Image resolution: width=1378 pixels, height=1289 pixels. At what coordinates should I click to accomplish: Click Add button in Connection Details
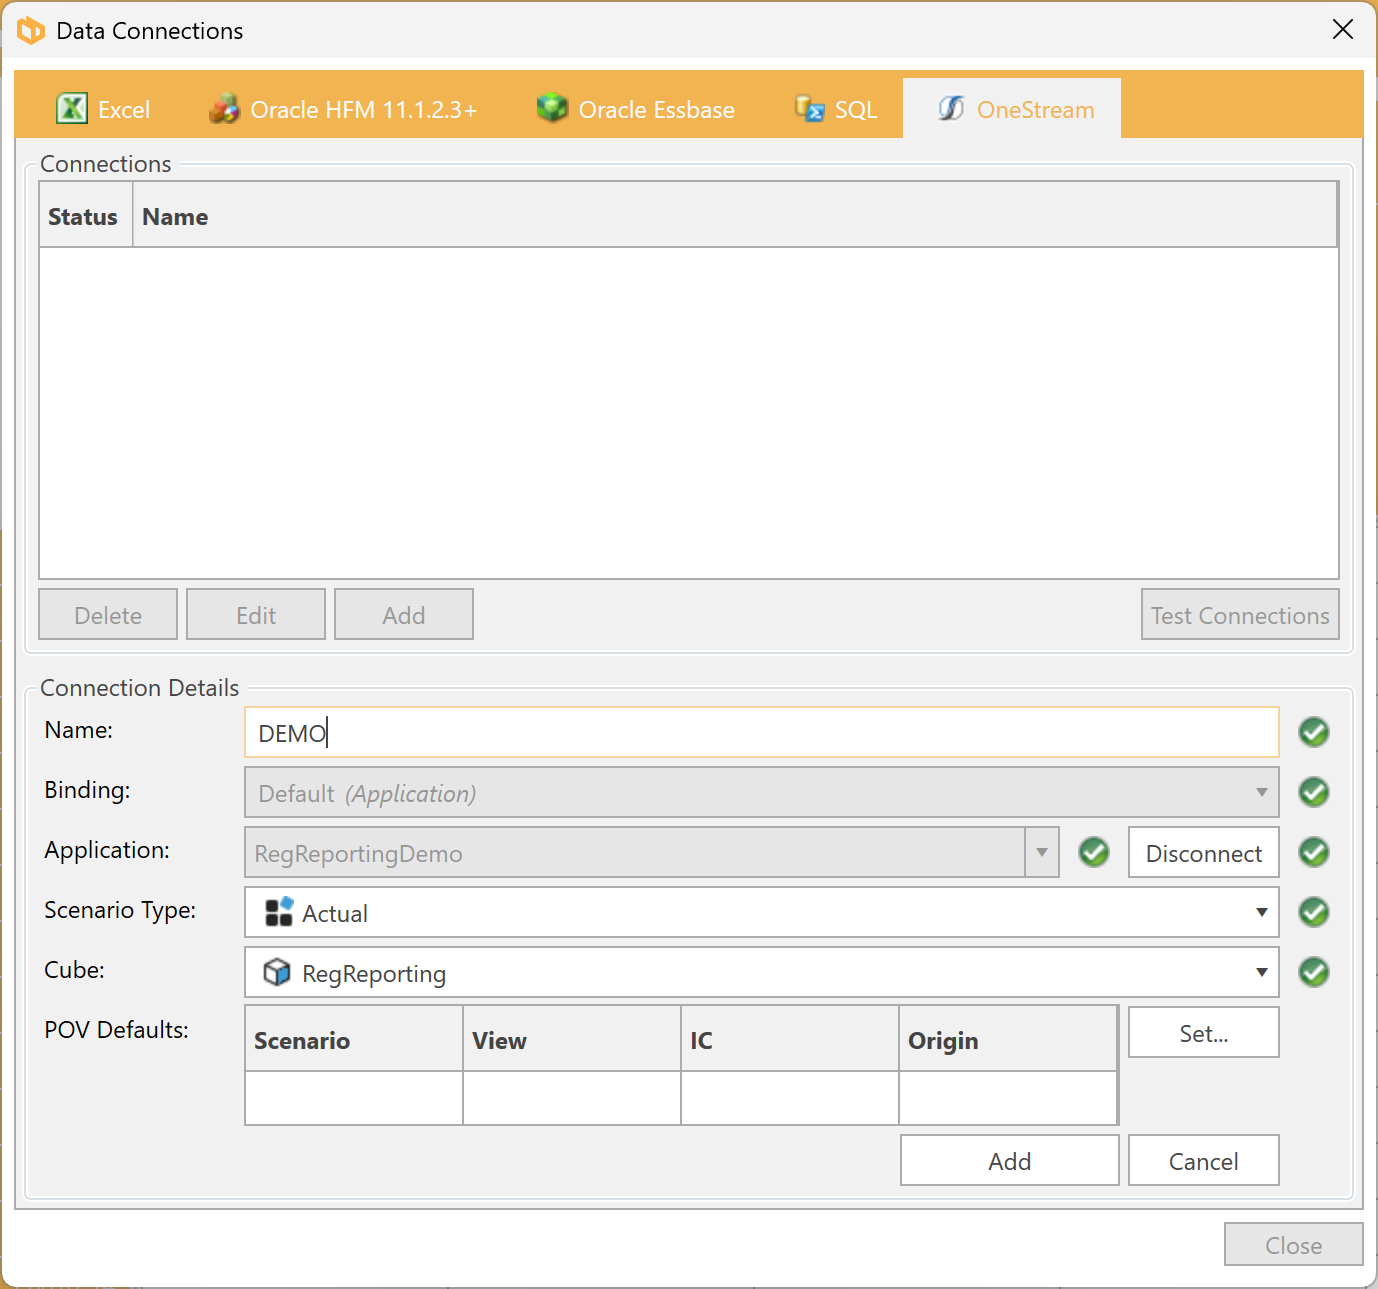click(x=1010, y=1160)
